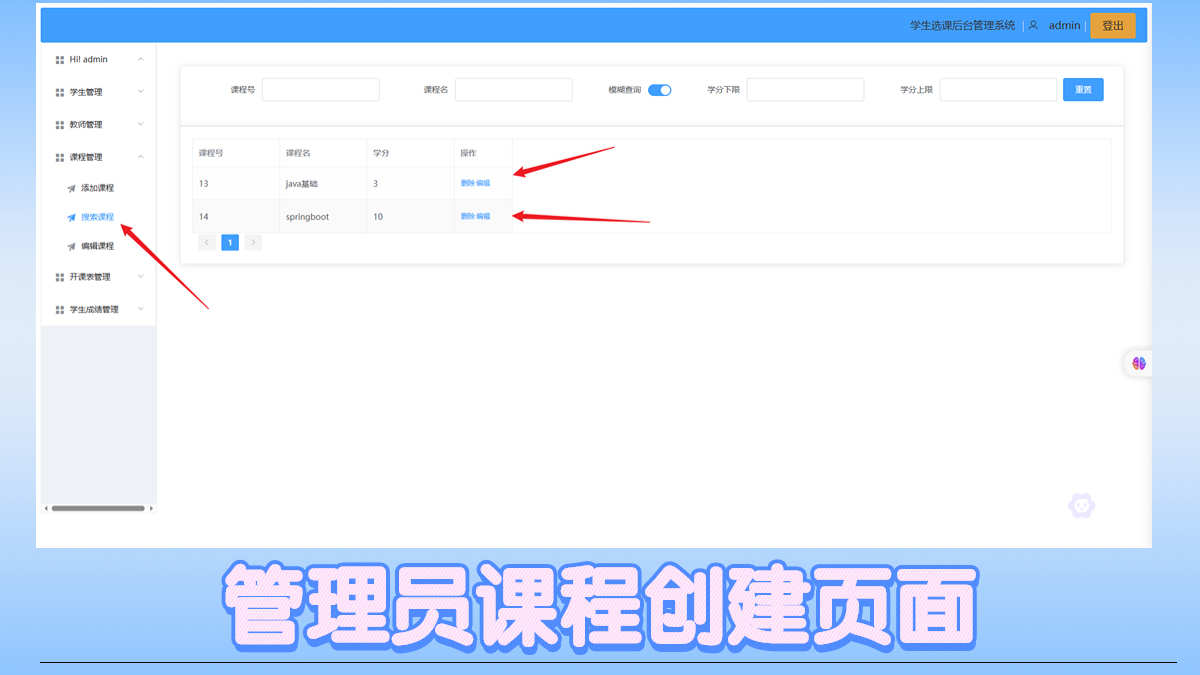Click the grid icon beside 开课表管理
The width and height of the screenshot is (1200, 675).
[x=60, y=277]
